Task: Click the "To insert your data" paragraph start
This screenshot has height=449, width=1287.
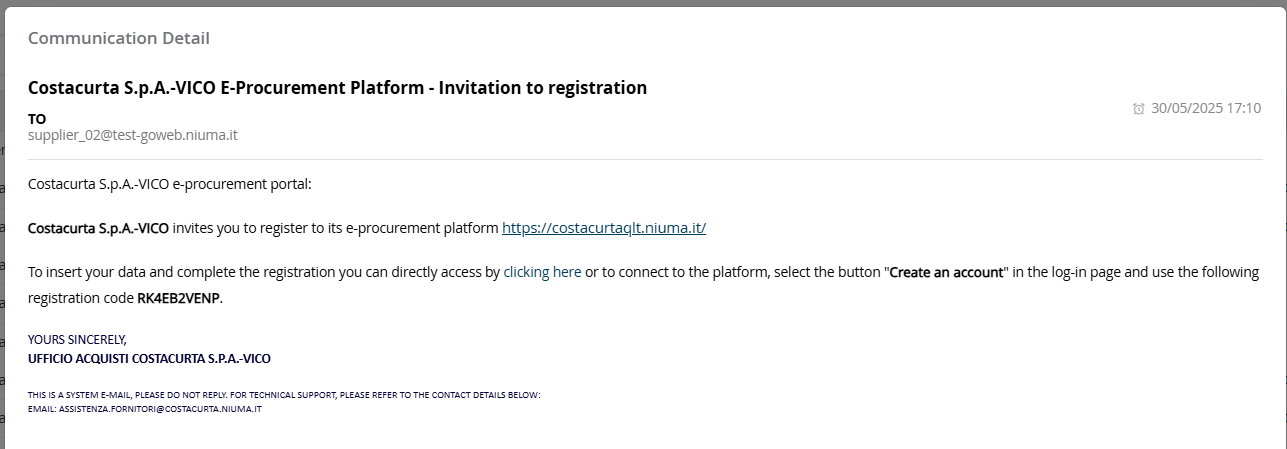Action: (100, 271)
